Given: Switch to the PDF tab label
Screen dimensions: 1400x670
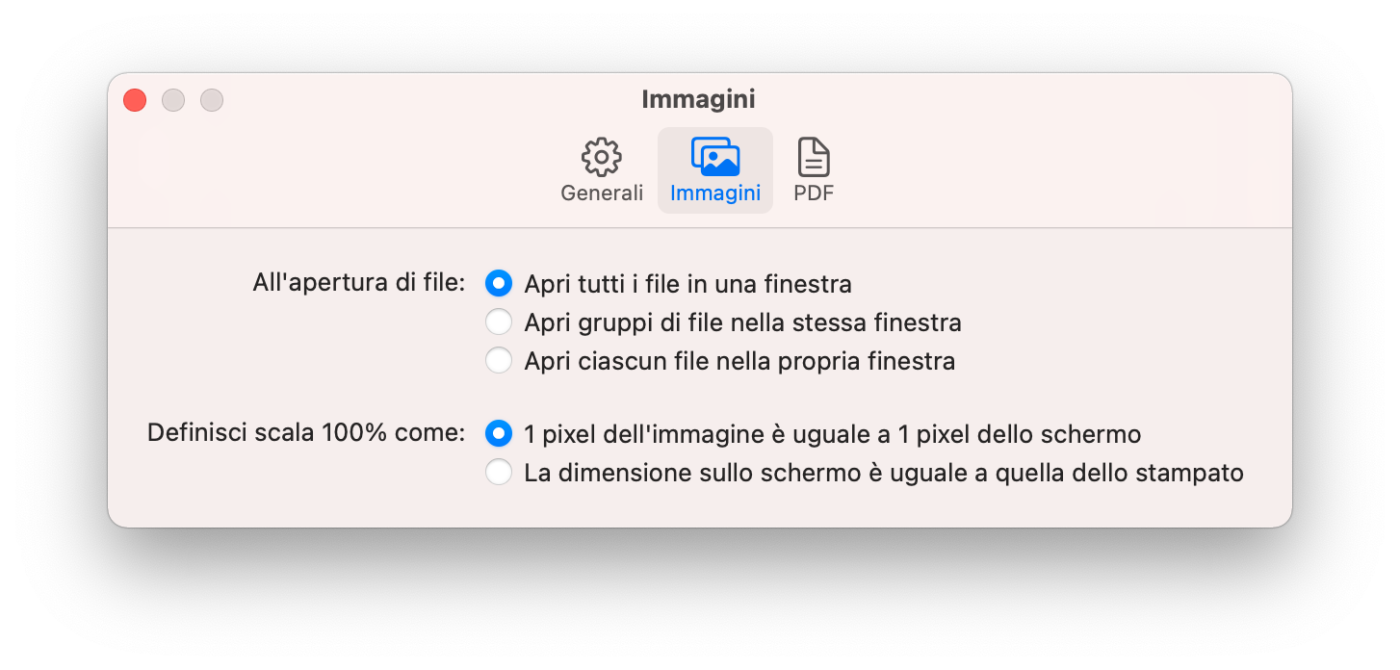Looking at the screenshot, I should [813, 193].
